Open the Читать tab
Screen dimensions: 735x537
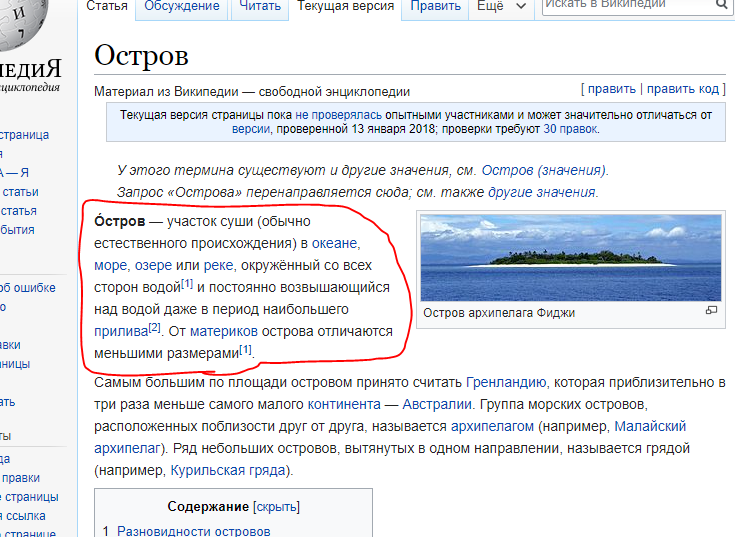pos(260,6)
